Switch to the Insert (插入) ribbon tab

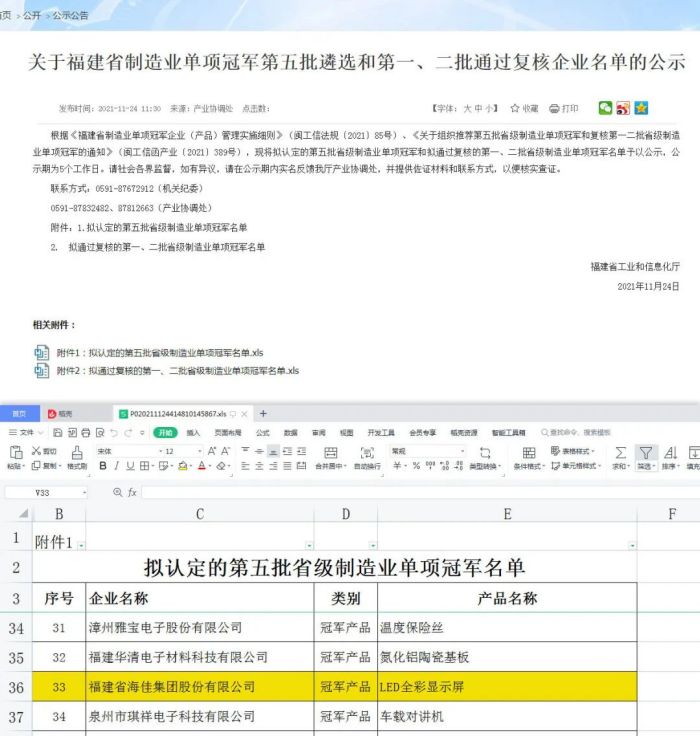[x=193, y=433]
